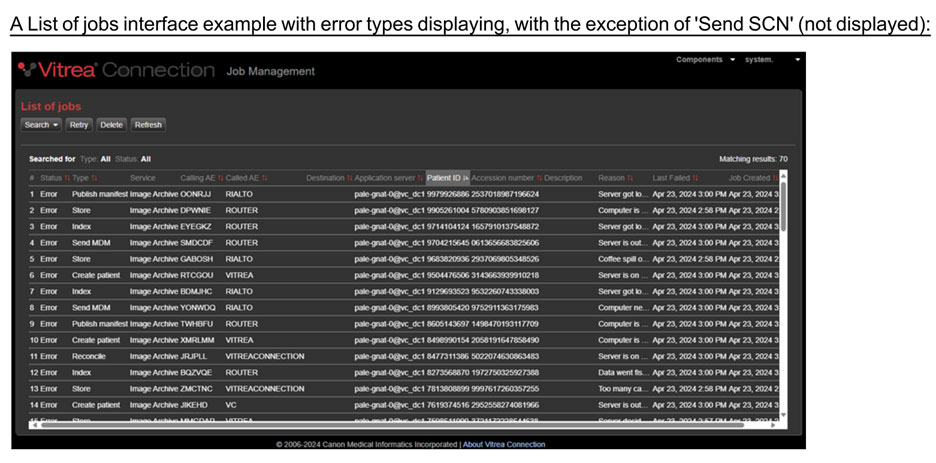Sort by the Called AE sort icon

(264, 178)
